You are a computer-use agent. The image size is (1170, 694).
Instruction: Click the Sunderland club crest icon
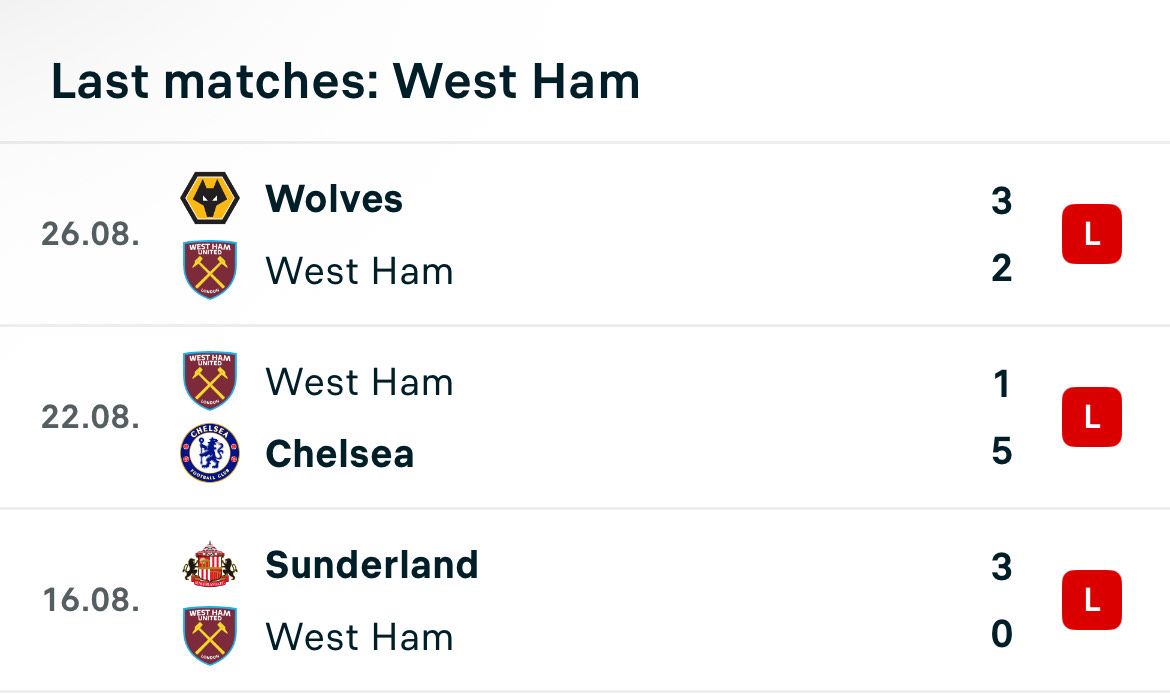click(x=210, y=564)
